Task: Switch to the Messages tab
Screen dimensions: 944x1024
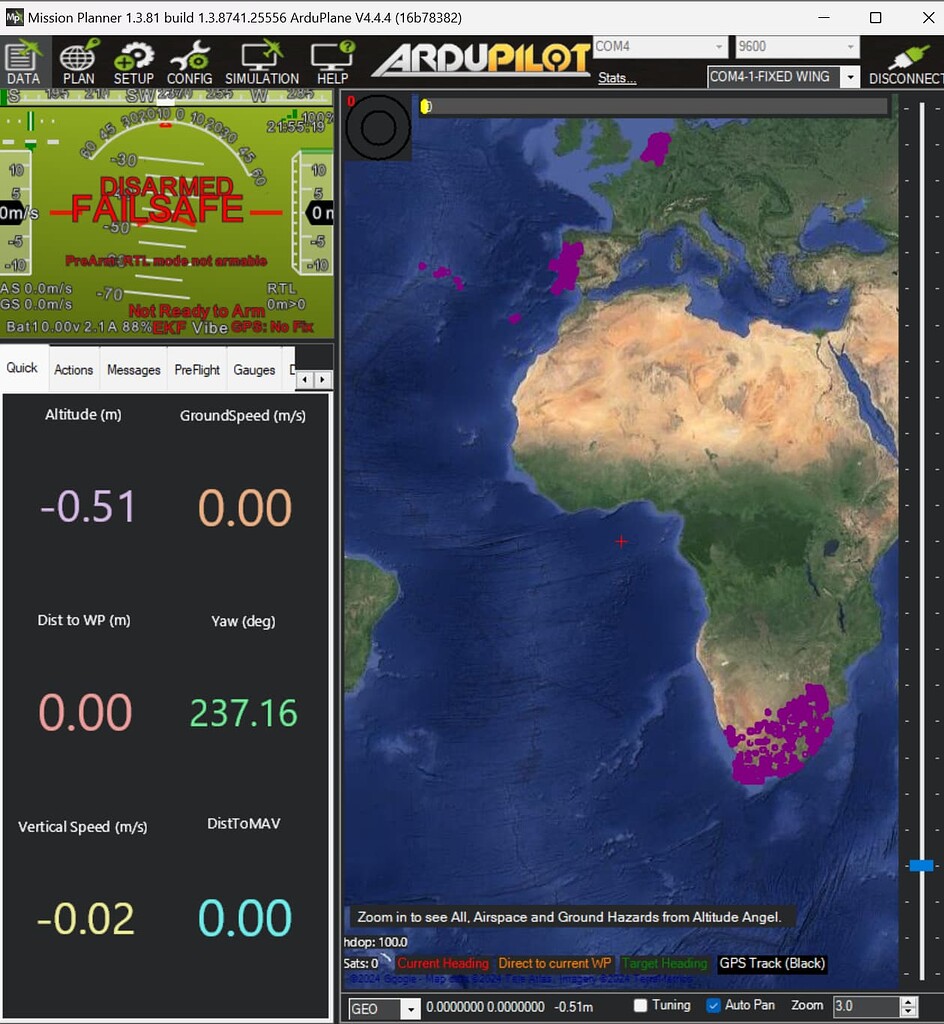Action: [133, 370]
